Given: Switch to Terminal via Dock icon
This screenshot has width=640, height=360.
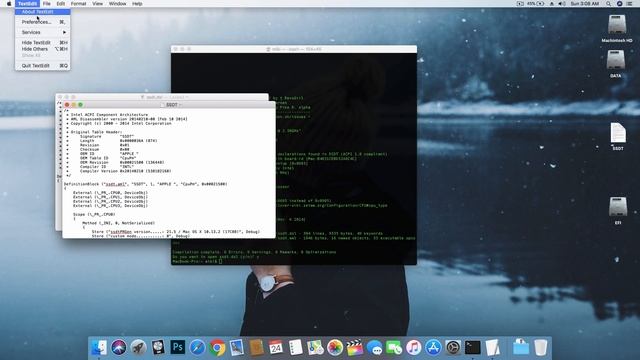Looking at the screenshot, I should (473, 348).
